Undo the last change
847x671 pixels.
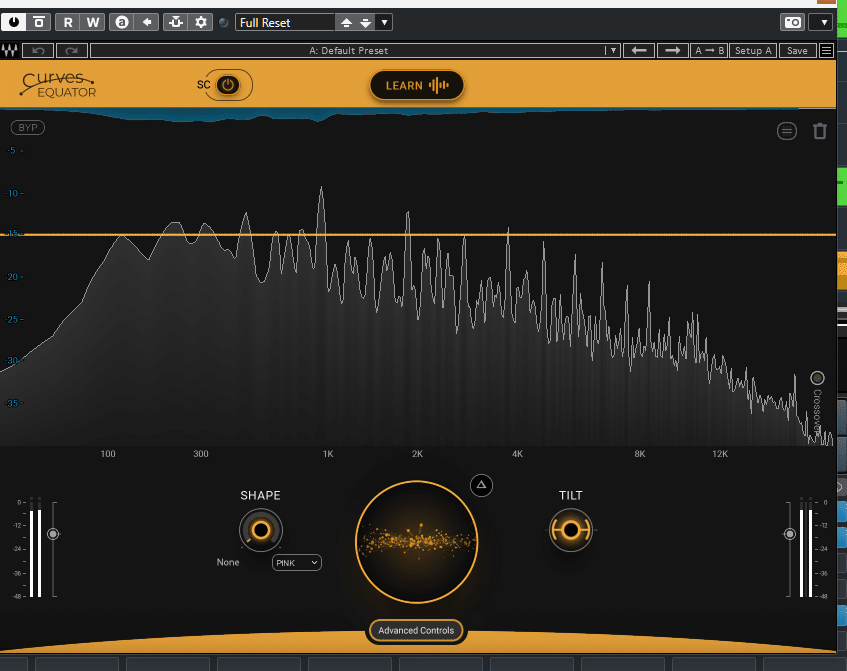[x=38, y=50]
